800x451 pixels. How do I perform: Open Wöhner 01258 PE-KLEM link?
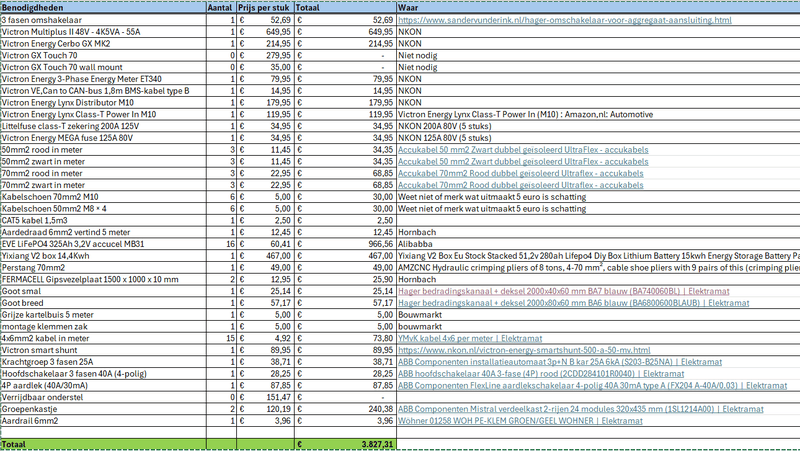coord(520,420)
